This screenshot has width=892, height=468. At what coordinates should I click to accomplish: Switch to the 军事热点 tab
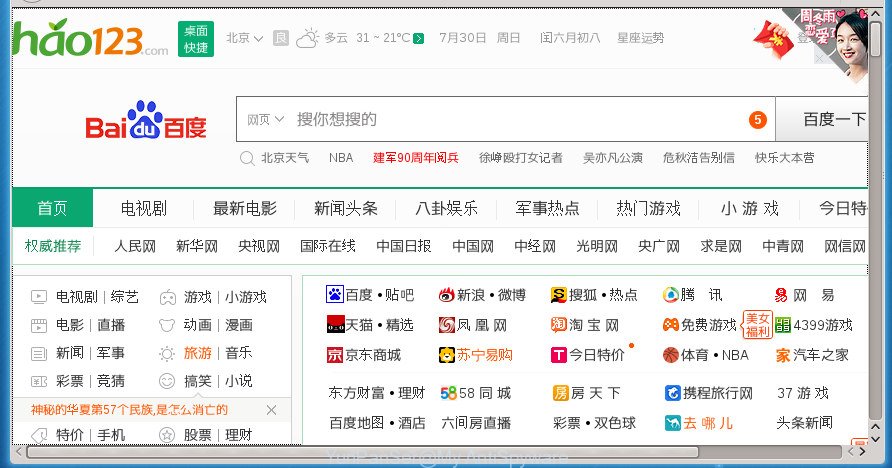[547, 208]
